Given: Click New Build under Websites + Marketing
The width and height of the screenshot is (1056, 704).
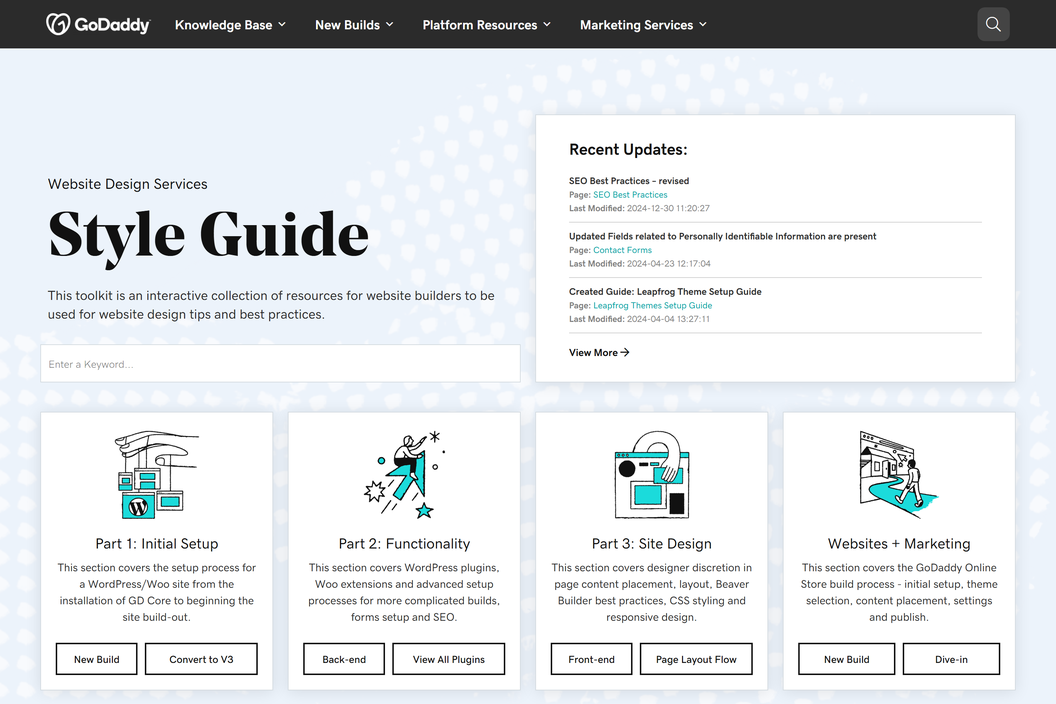Looking at the screenshot, I should point(847,659).
